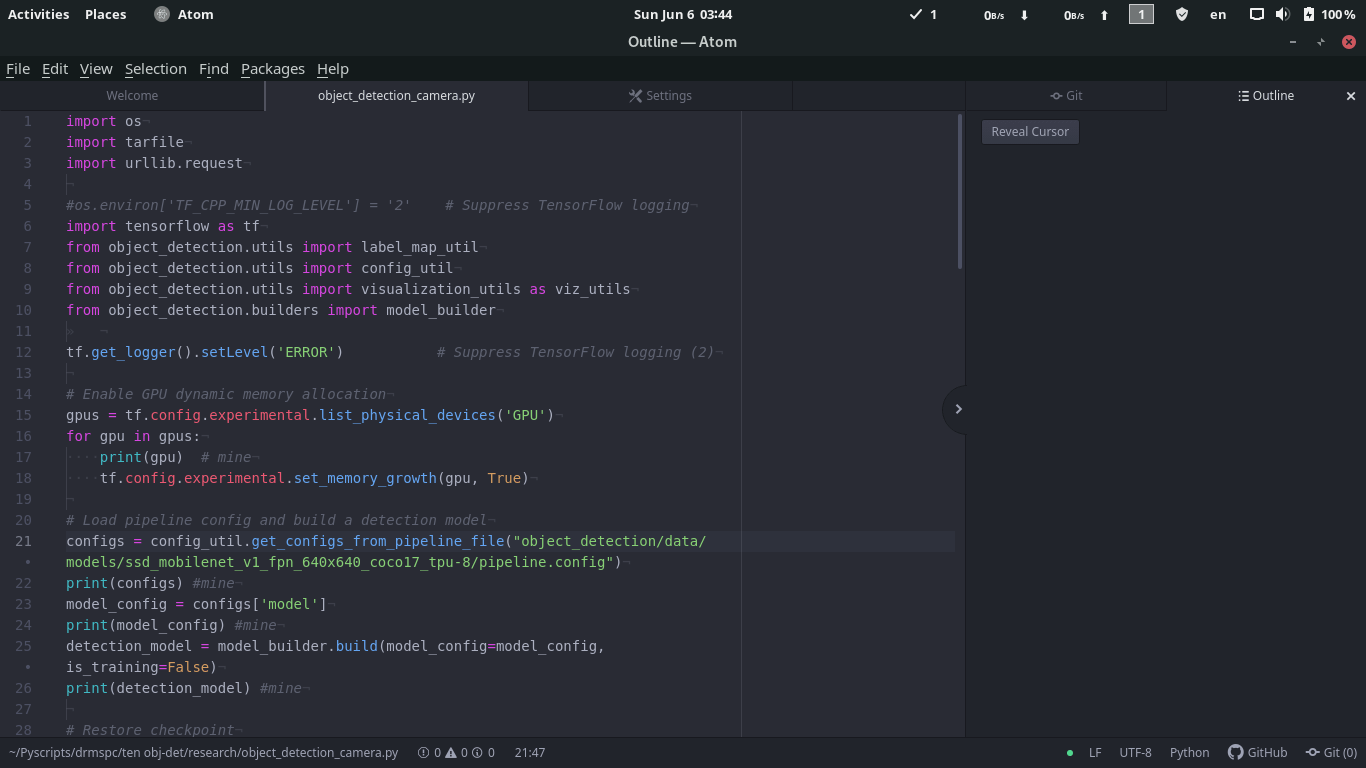
Task: Open the GitHub panel from status bar
Action: [1257, 752]
